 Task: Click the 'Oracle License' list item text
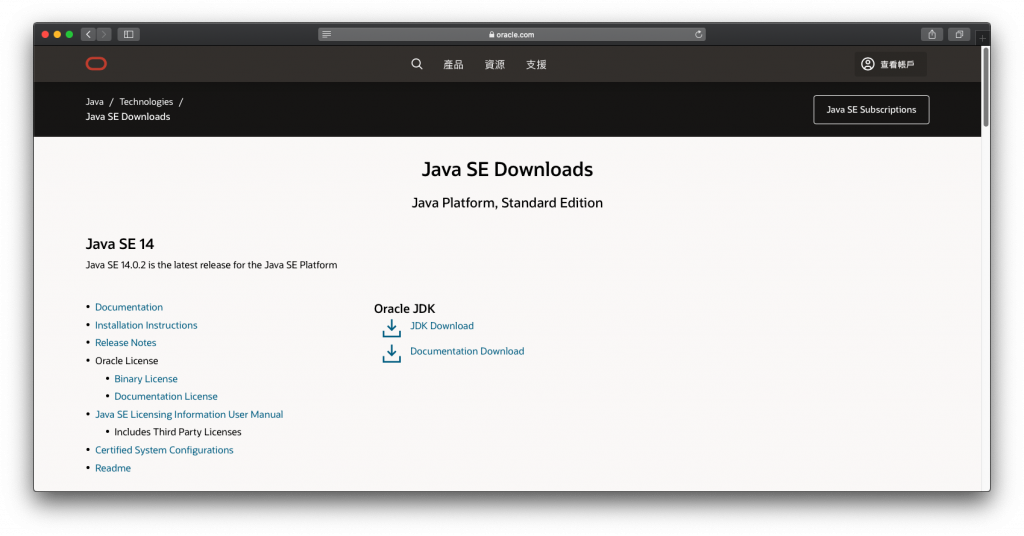126,361
